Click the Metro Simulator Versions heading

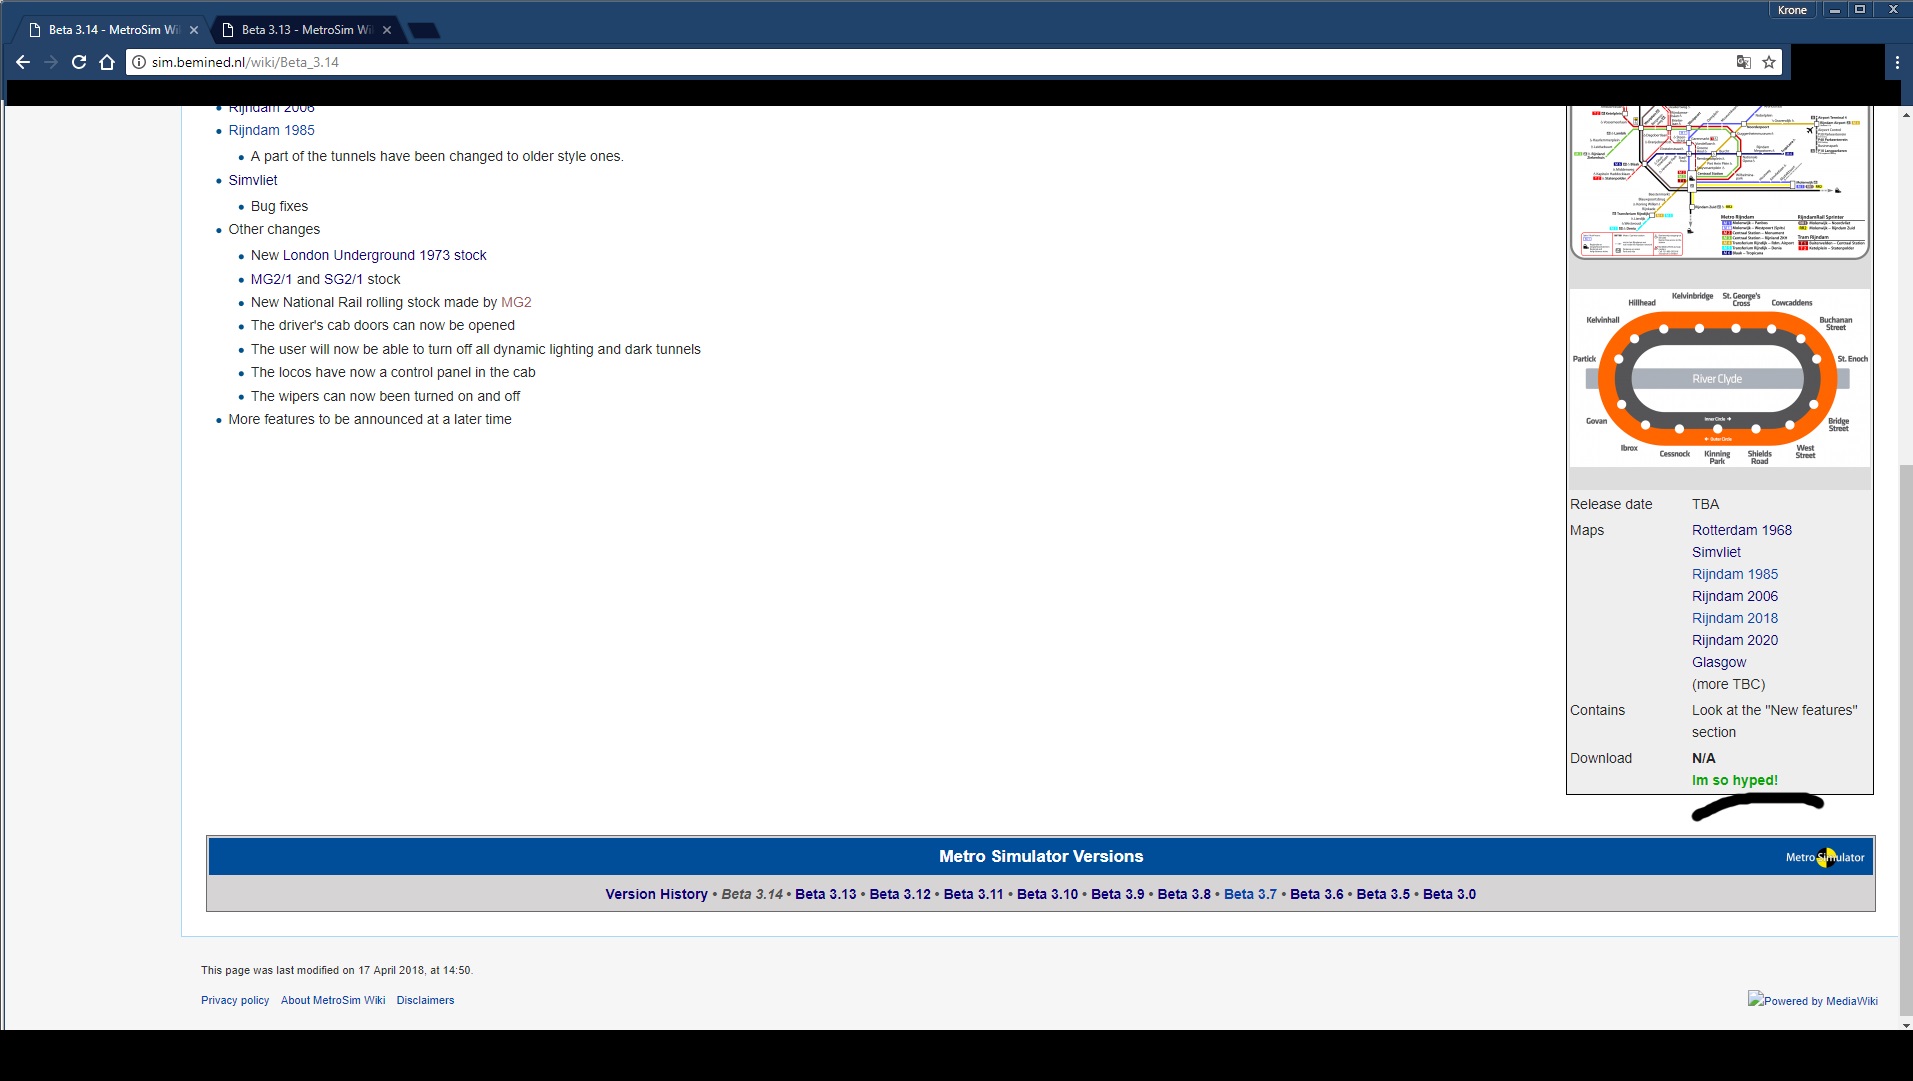point(1041,856)
